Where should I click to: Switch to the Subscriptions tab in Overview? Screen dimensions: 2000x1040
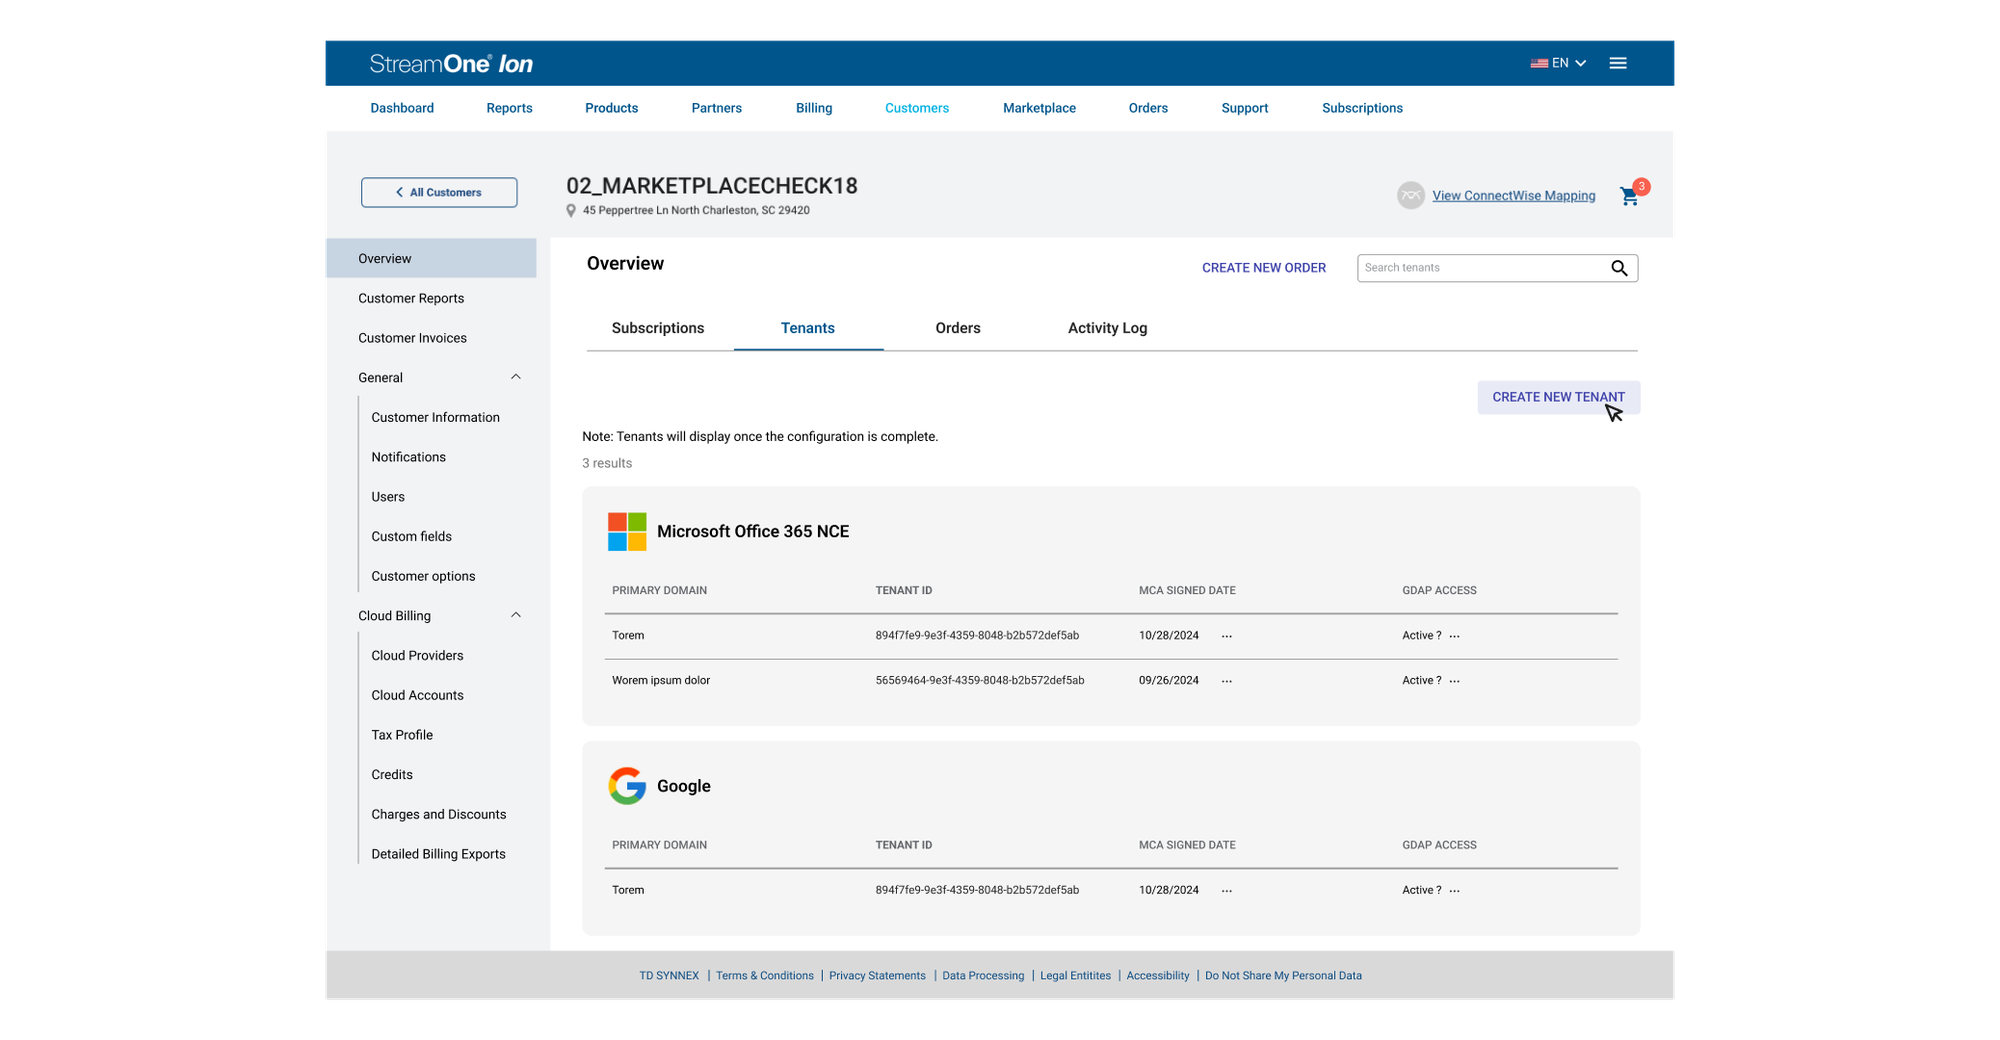(658, 328)
